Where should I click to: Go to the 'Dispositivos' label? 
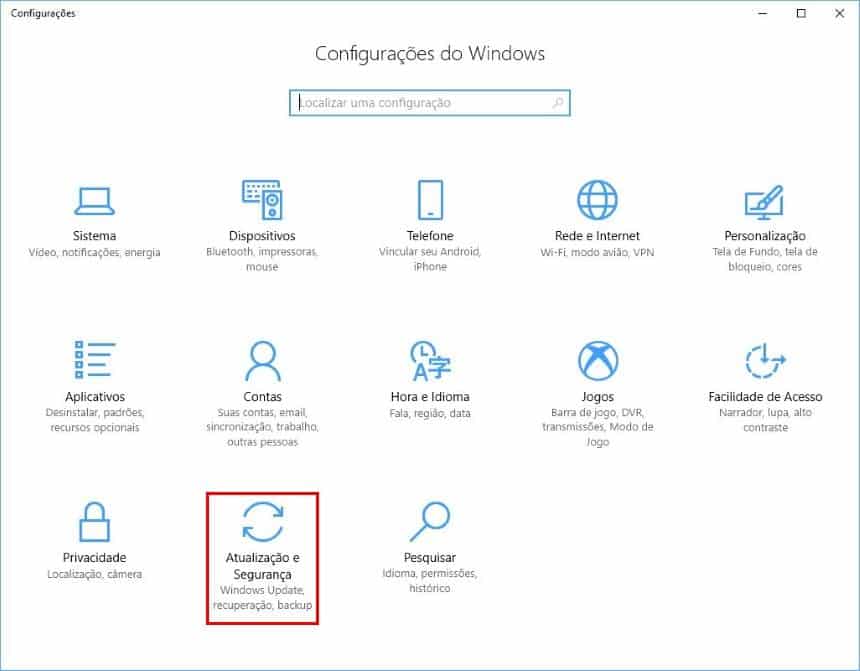[x=262, y=236]
